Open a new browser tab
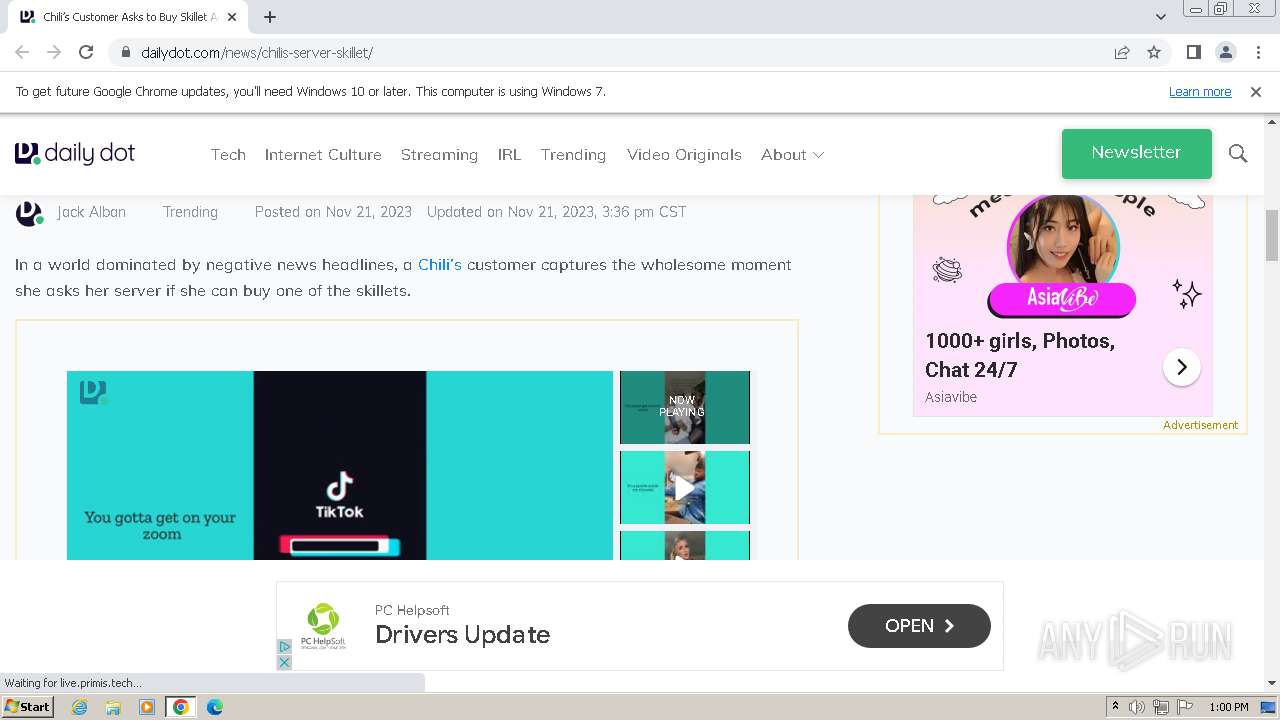1280x720 pixels. tap(270, 17)
